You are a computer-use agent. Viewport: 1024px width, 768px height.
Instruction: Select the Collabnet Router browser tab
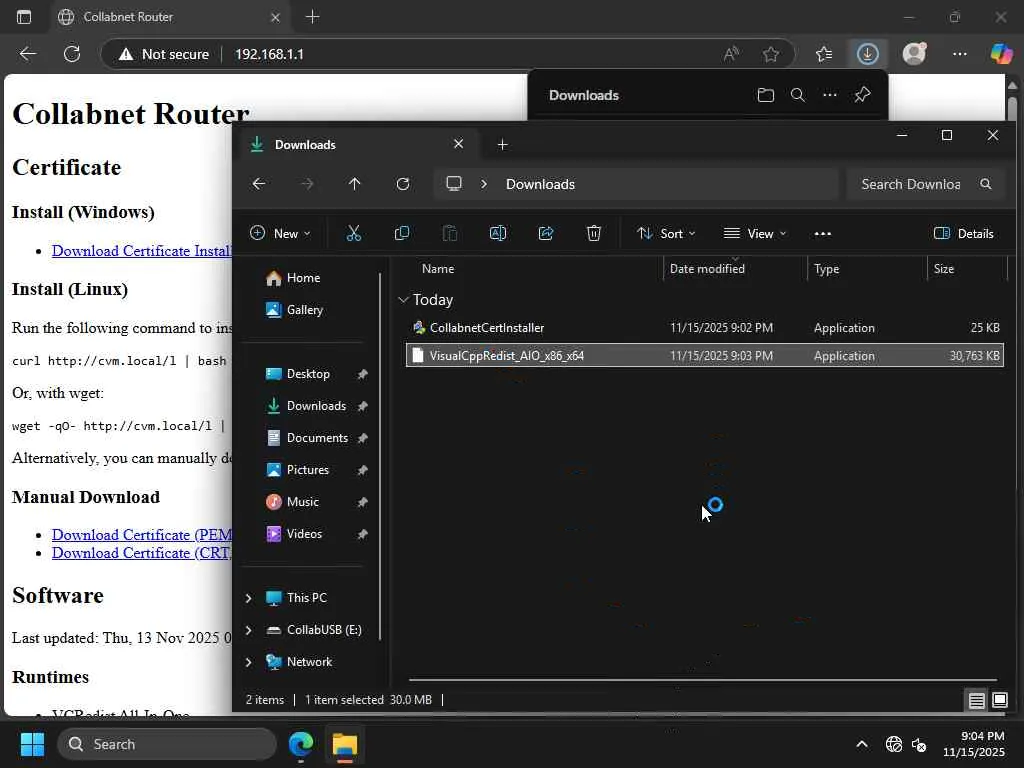tap(170, 17)
